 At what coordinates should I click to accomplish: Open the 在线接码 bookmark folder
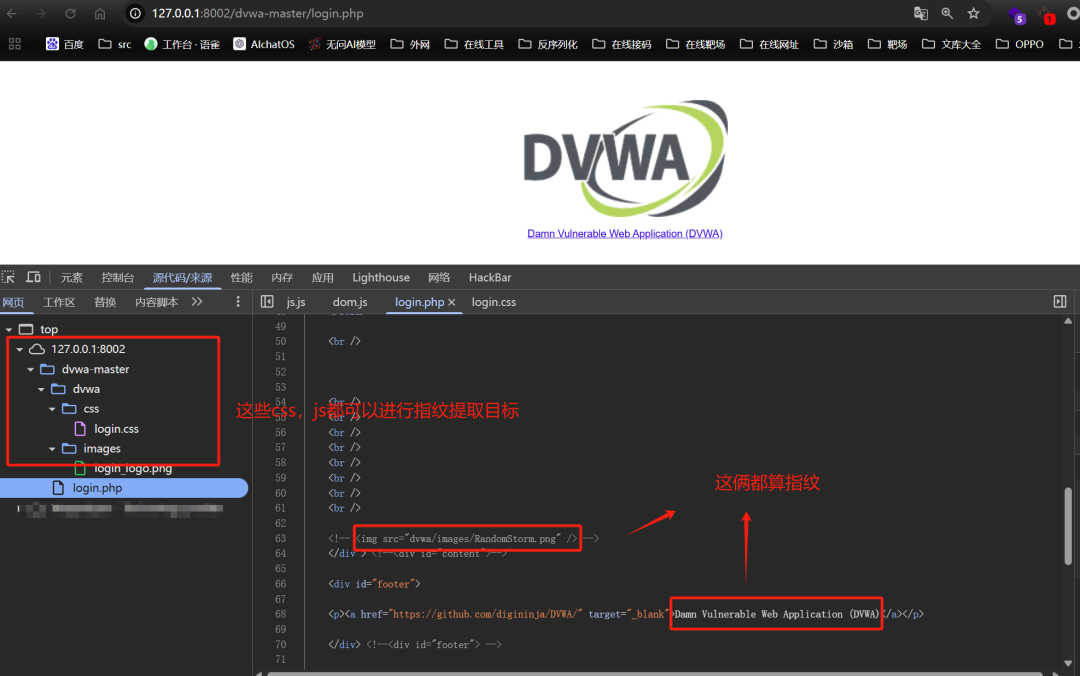click(621, 44)
